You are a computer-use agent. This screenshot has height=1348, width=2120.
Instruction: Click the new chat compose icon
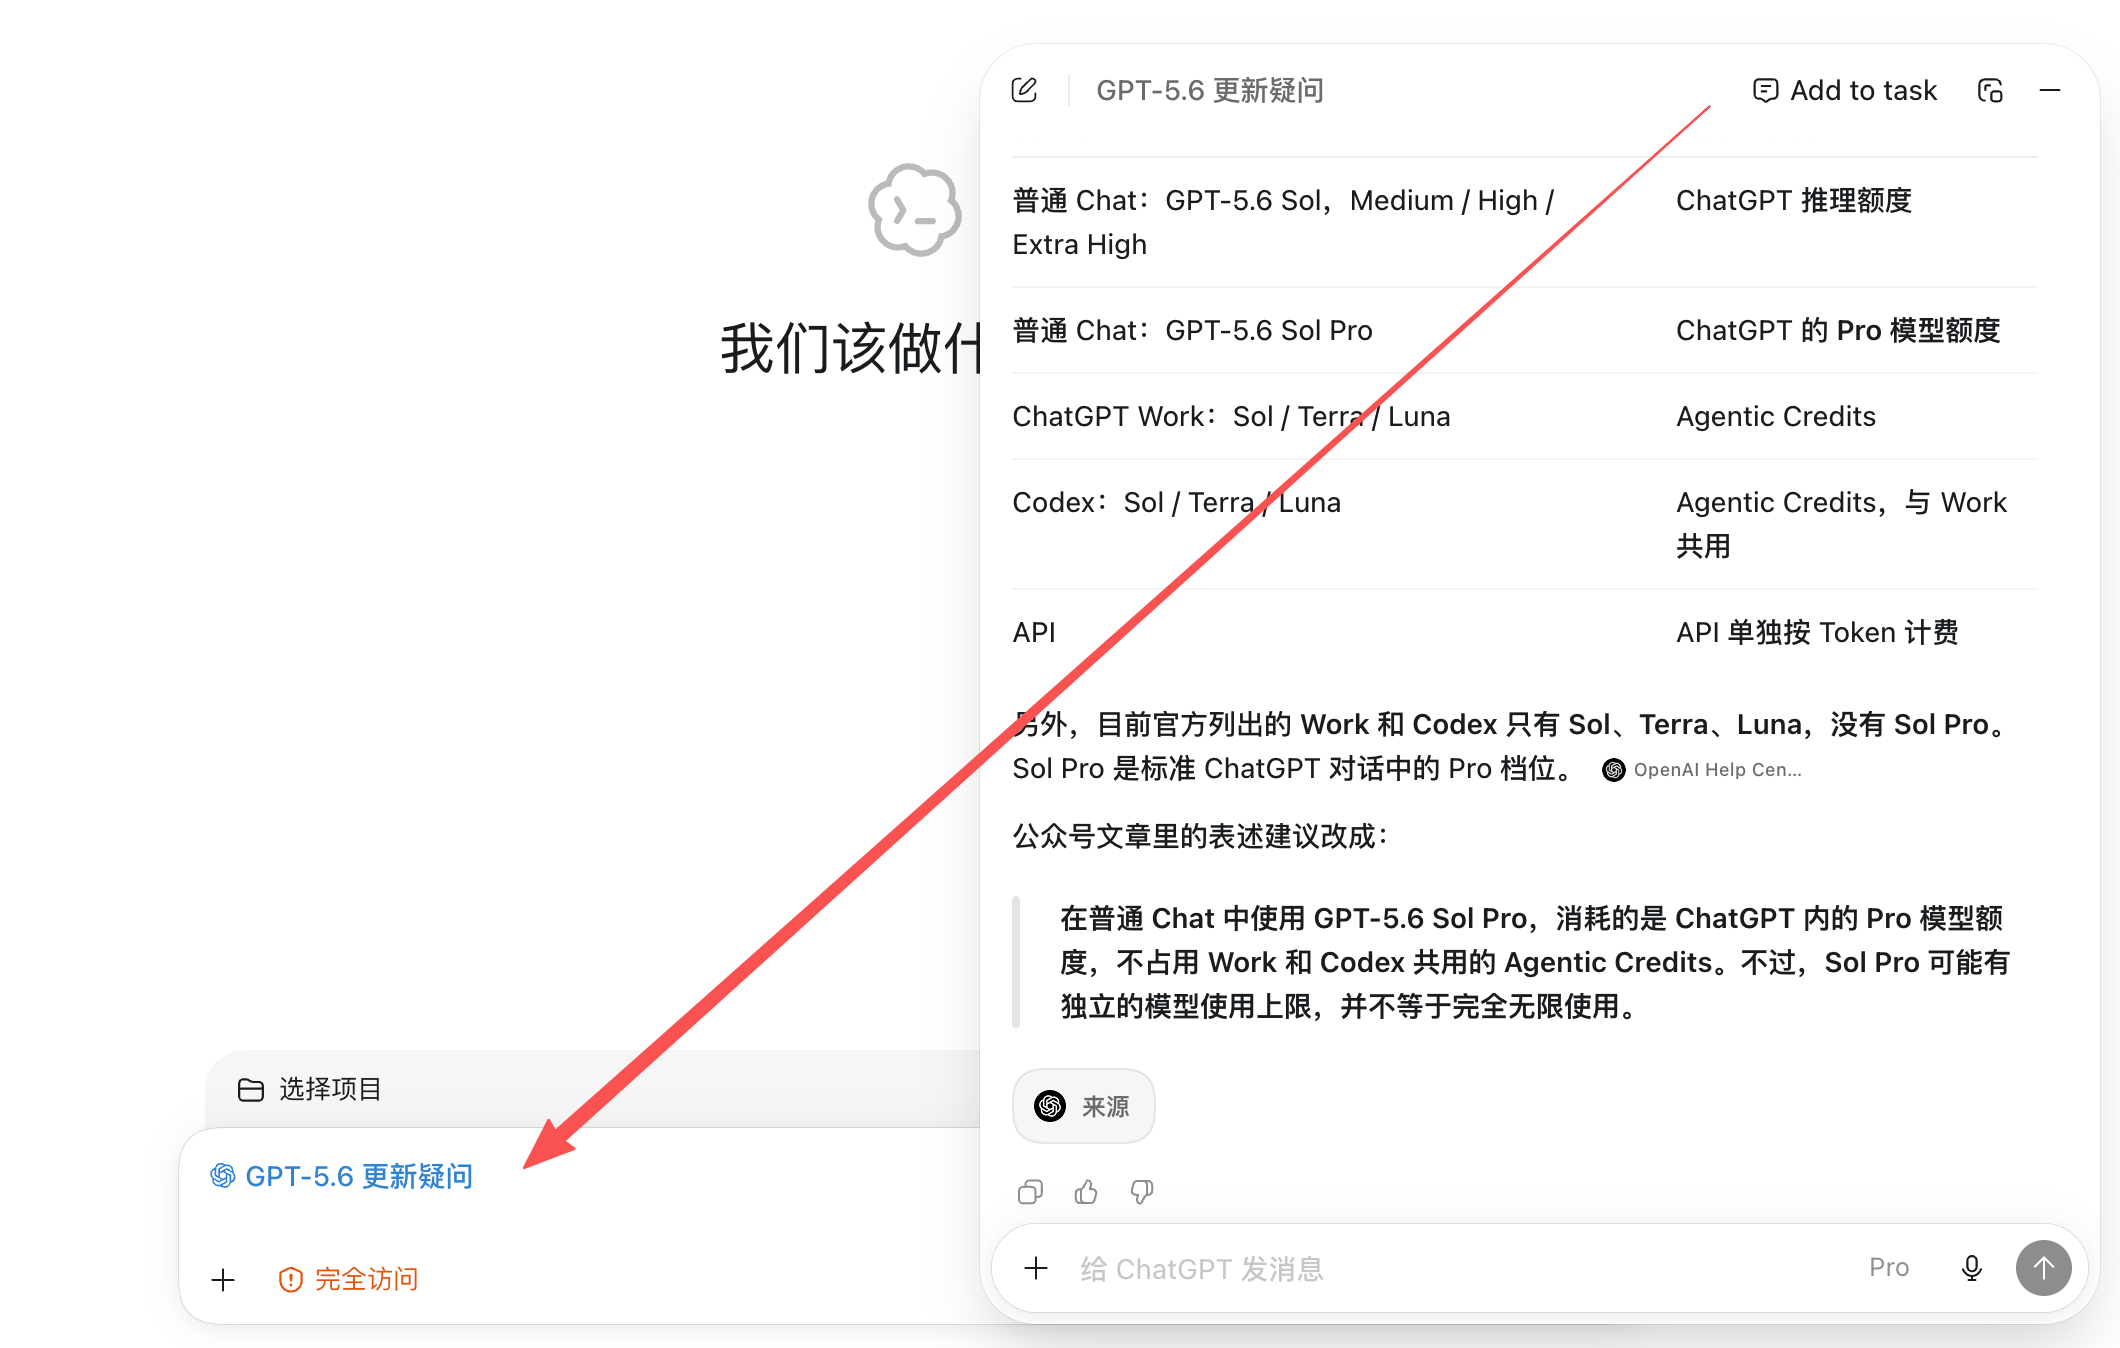click(1024, 90)
